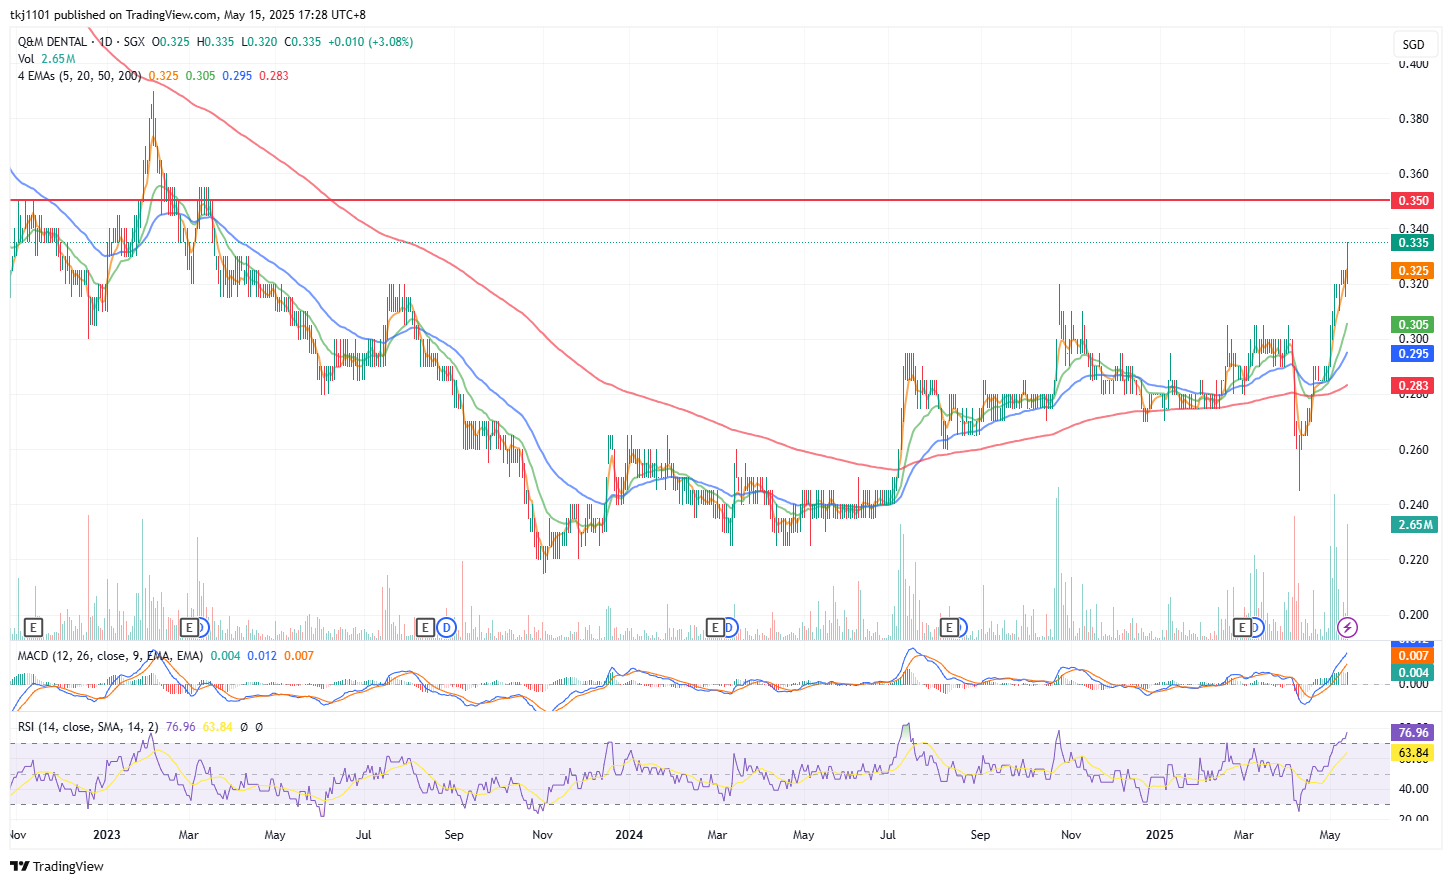This screenshot has height=884, width=1452.
Task: Click the dividend D marker beside March 2024 earnings
Action: pyautogui.click(x=731, y=627)
